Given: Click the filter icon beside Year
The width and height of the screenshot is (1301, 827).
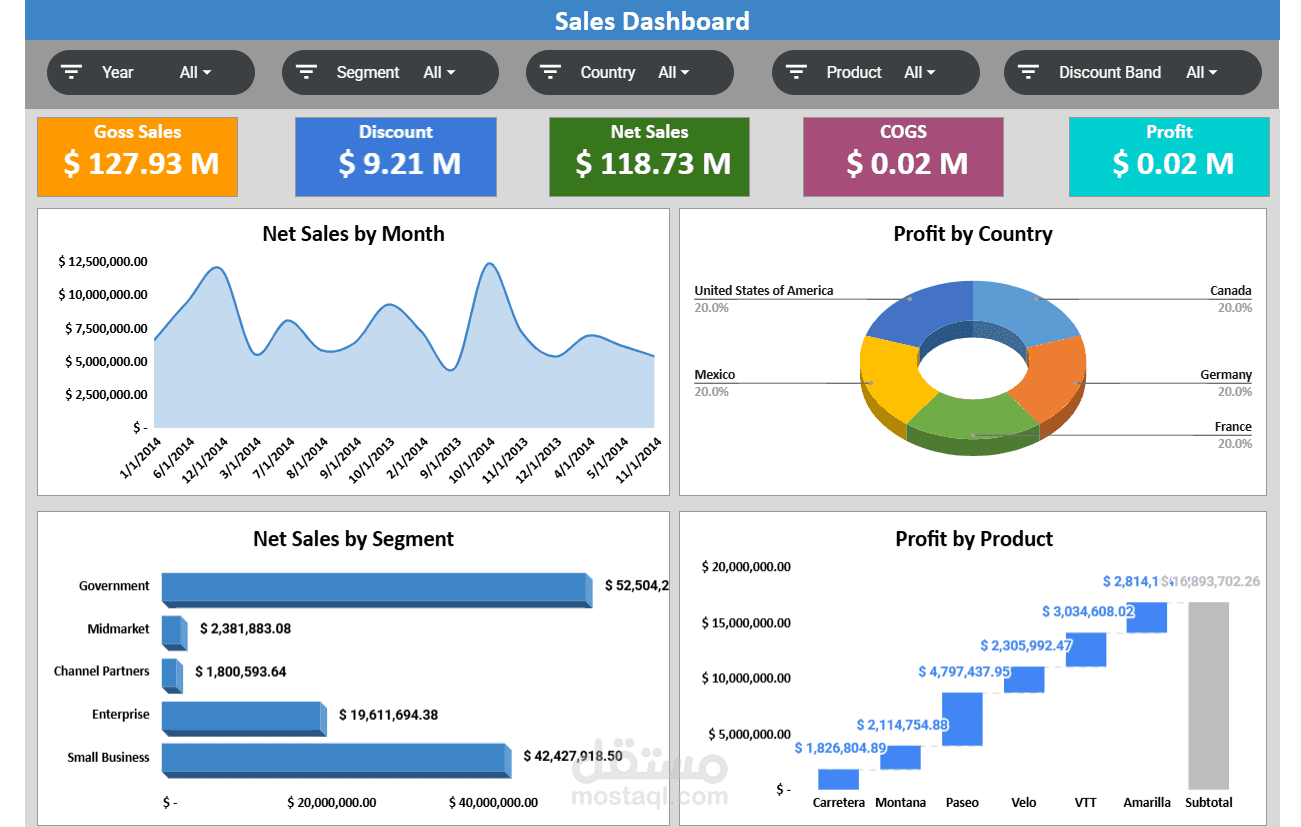Looking at the screenshot, I should click(x=71, y=72).
